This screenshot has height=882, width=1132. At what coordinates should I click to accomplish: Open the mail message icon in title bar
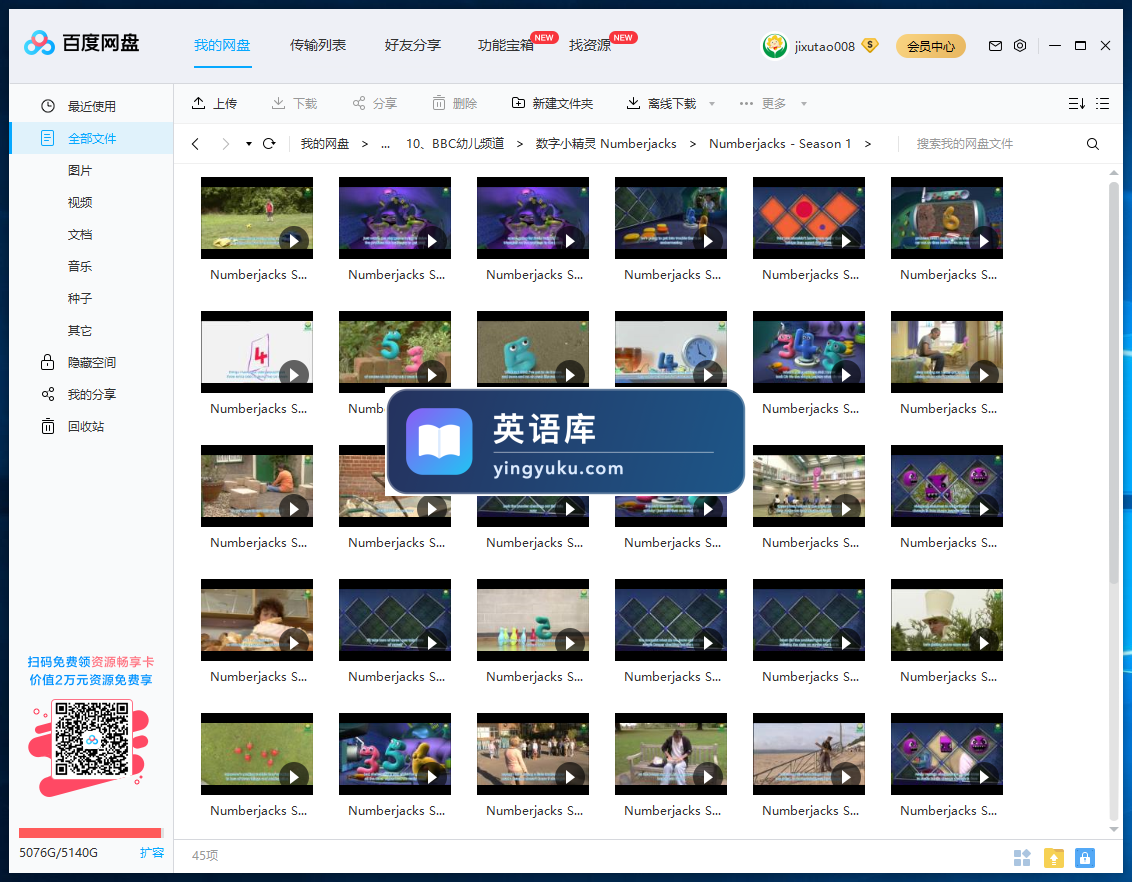[995, 46]
